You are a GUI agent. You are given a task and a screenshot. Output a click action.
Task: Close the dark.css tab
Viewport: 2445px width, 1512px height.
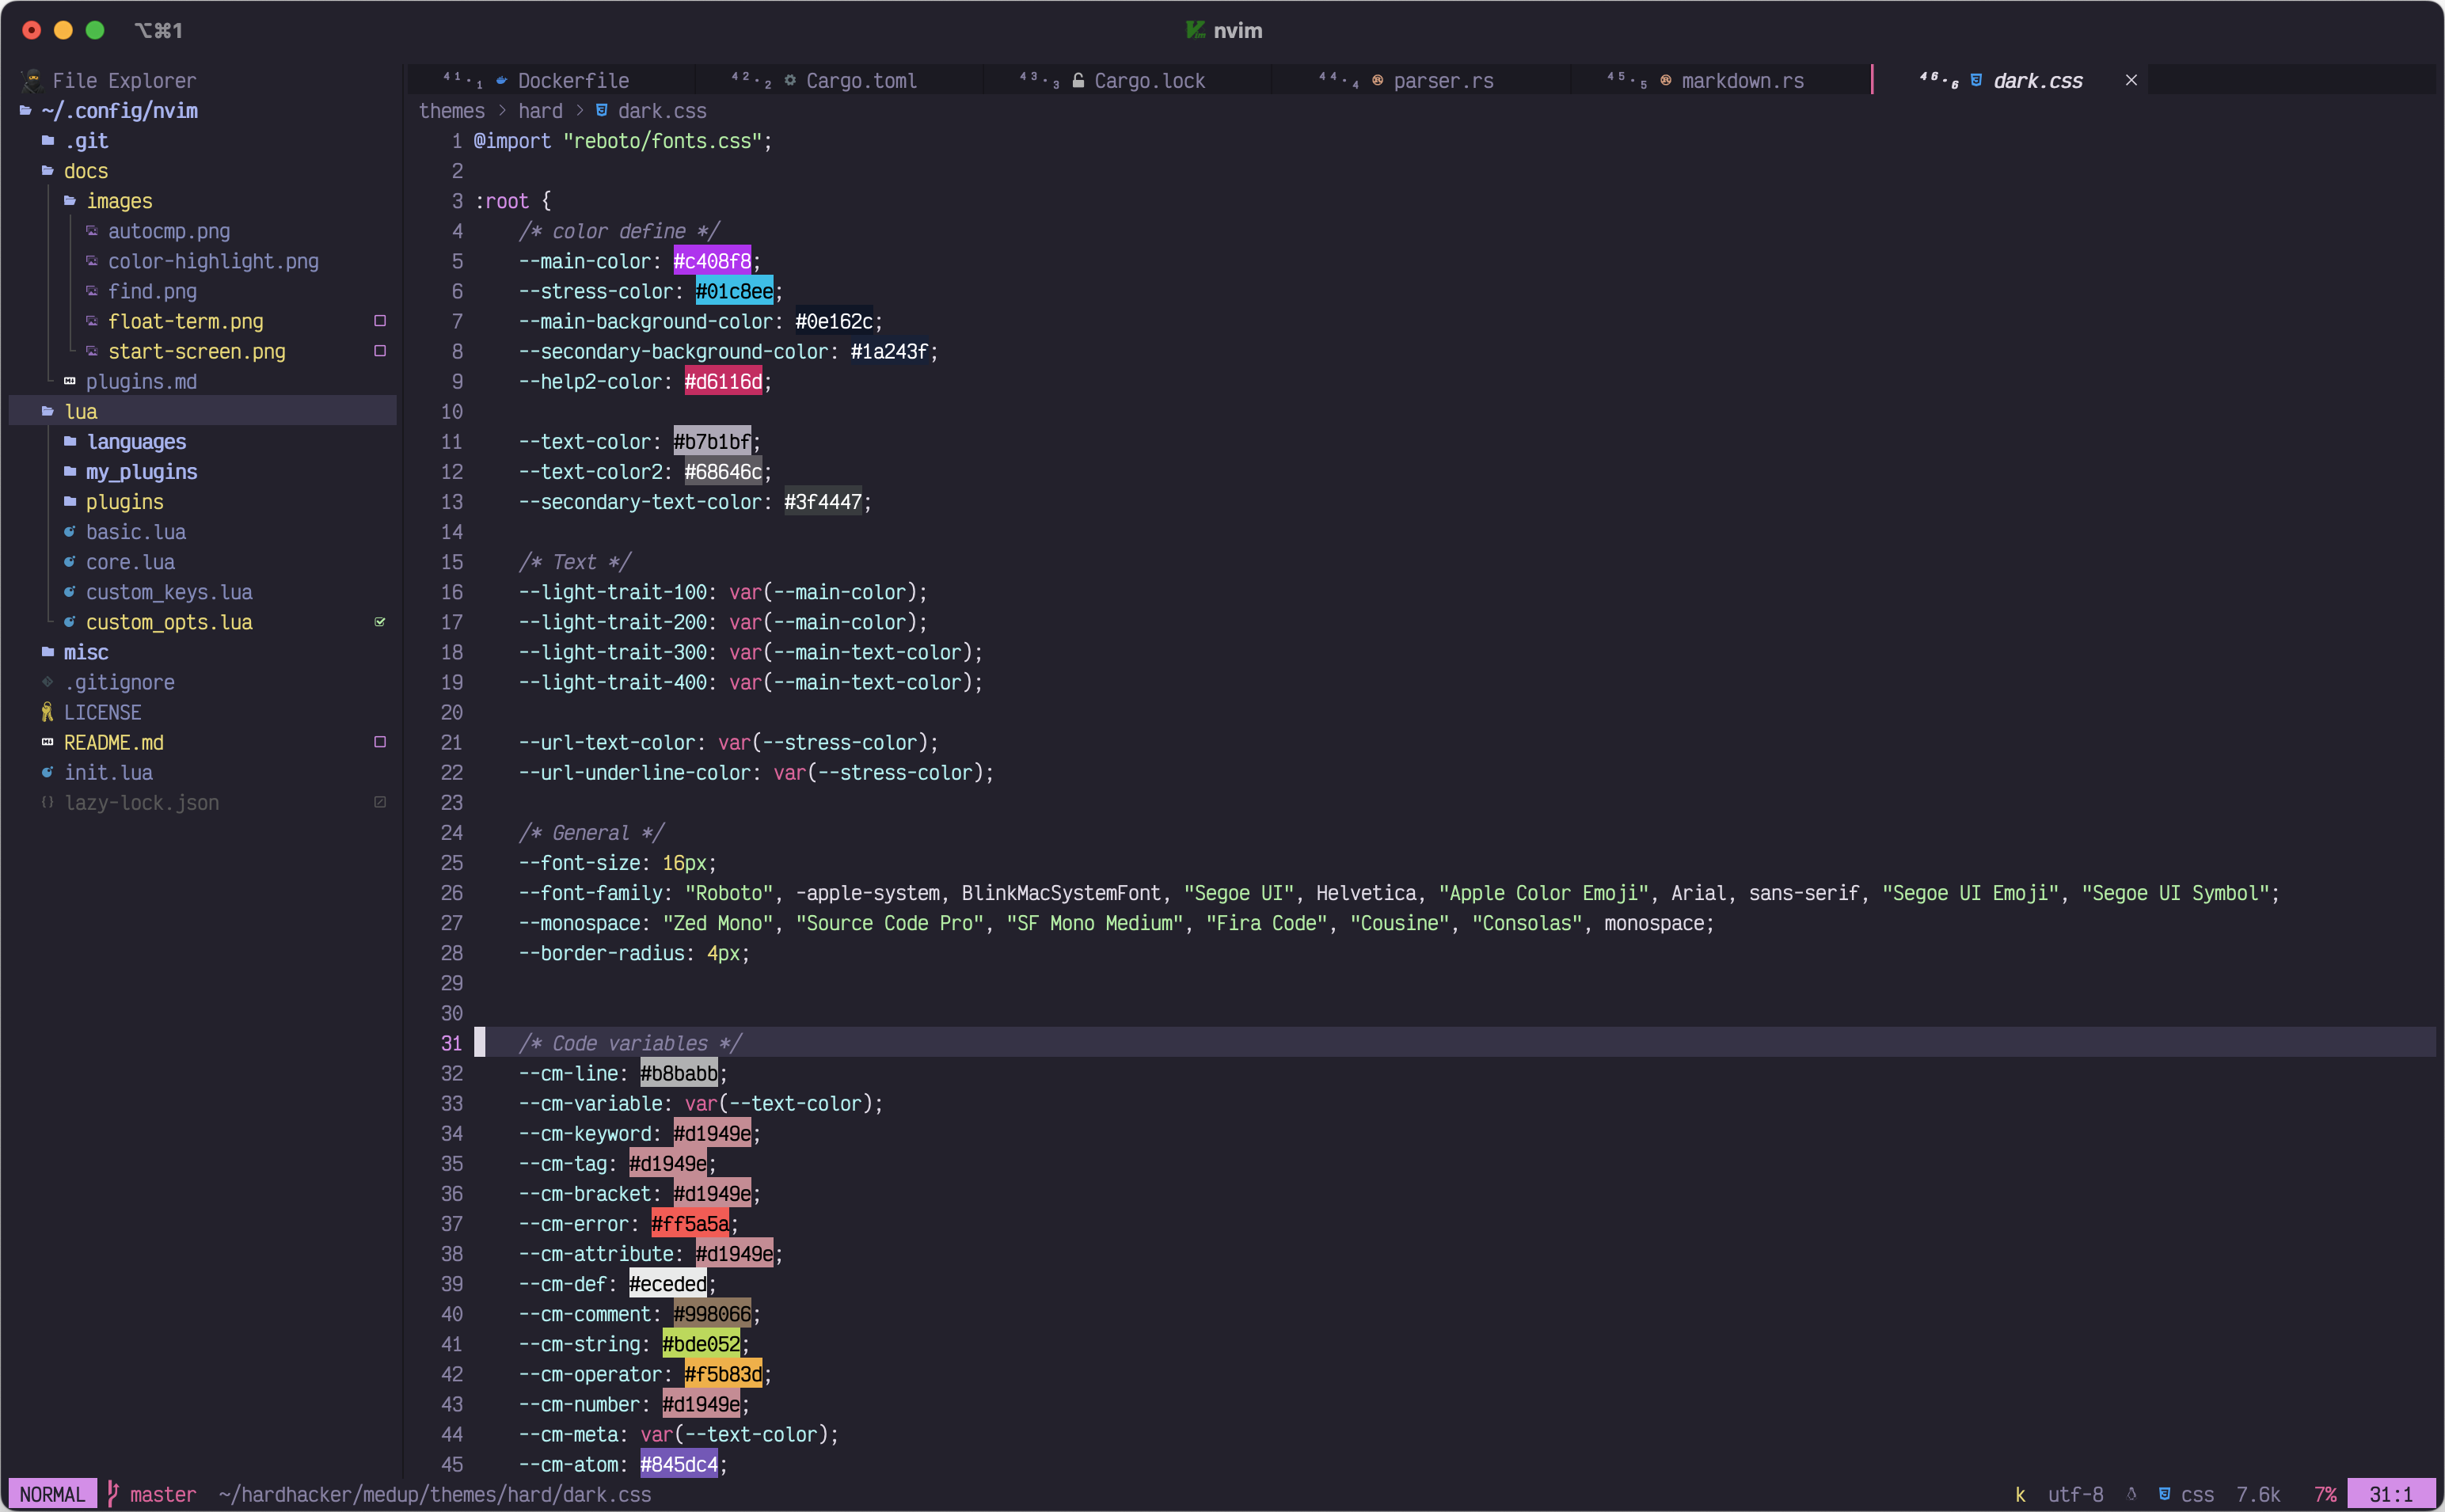pyautogui.click(x=2131, y=80)
